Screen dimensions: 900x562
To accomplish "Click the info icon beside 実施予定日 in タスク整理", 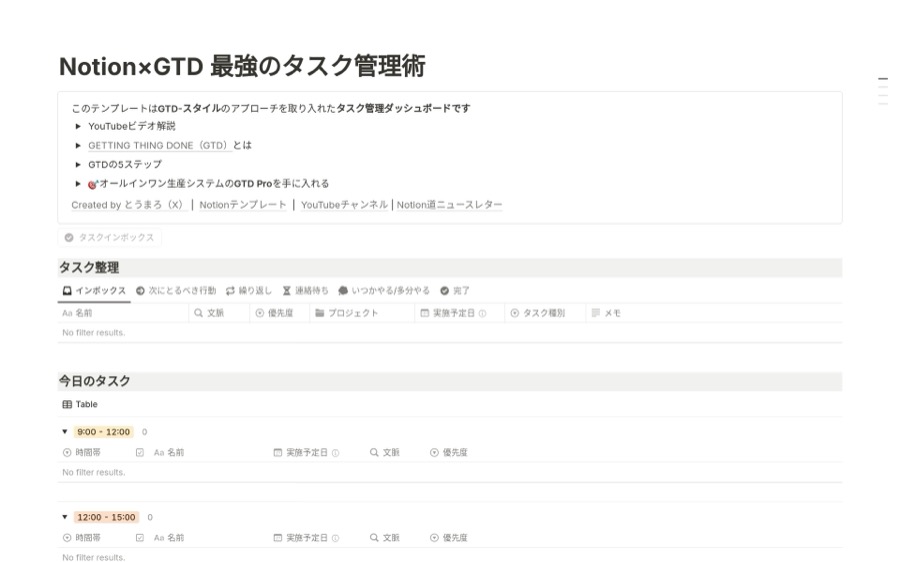I will (482, 313).
